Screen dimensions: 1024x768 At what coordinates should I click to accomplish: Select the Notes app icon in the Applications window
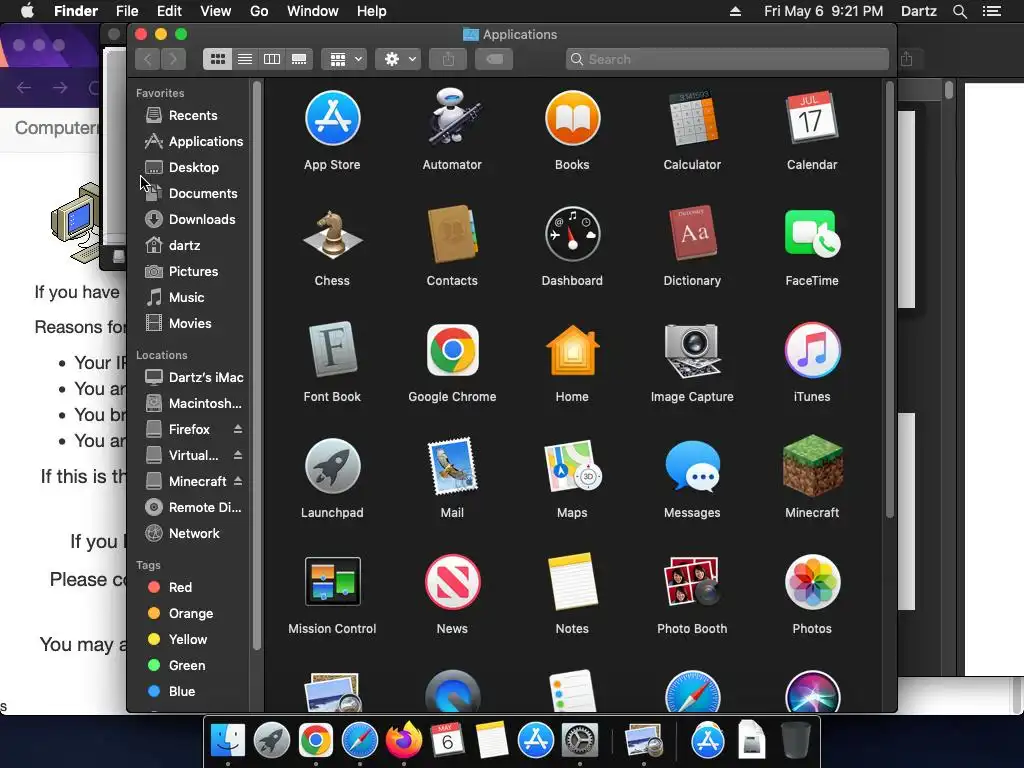(572, 582)
